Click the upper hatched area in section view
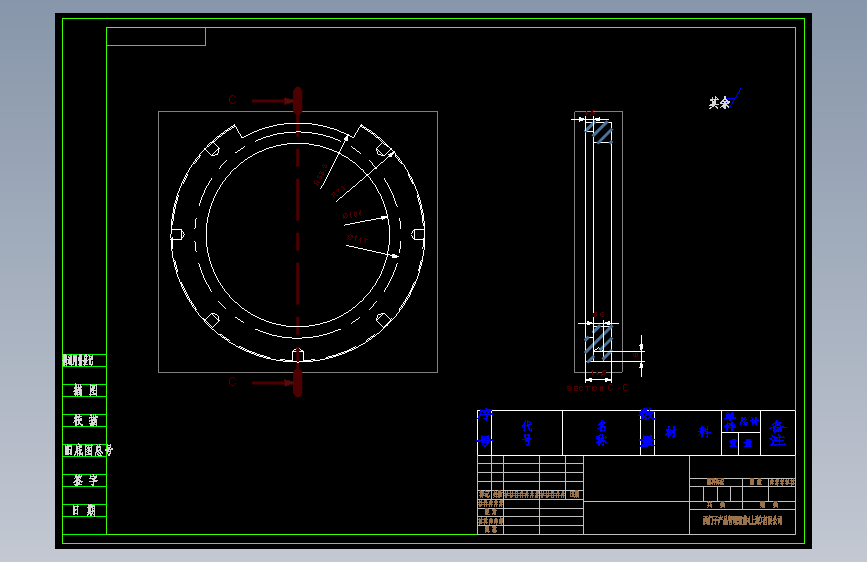This screenshot has width=867, height=562. click(x=599, y=132)
